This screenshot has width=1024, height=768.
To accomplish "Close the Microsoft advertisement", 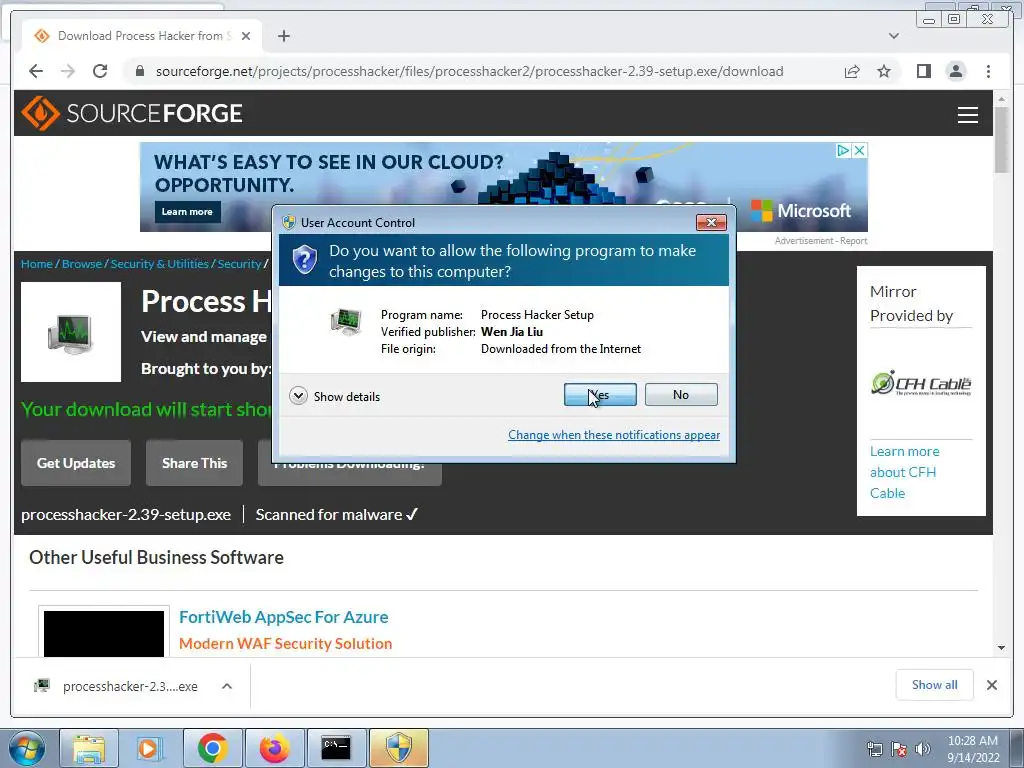I will (859, 150).
